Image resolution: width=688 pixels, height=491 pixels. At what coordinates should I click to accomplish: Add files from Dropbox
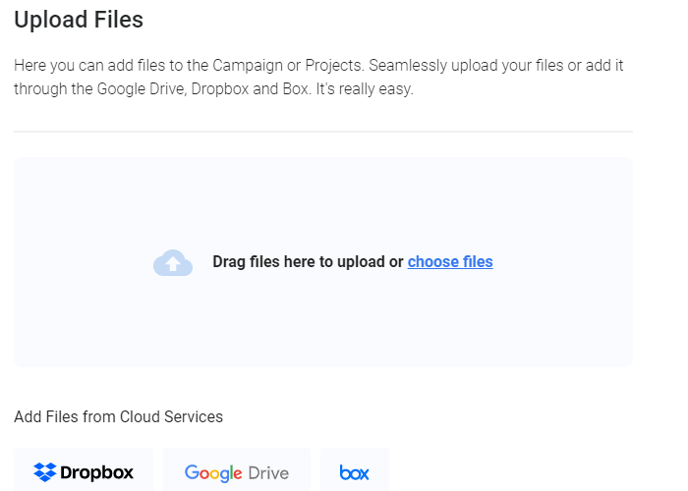[83, 472]
